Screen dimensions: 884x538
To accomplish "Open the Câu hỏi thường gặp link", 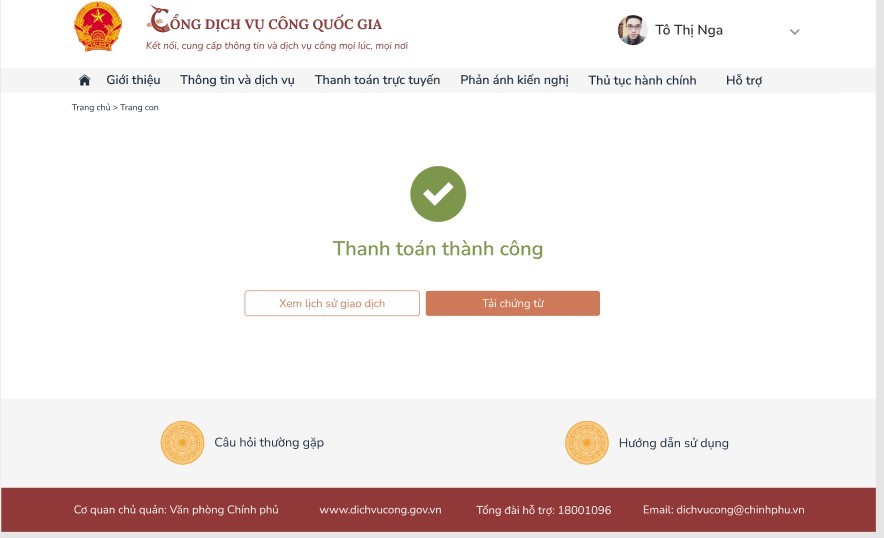I will 269,442.
